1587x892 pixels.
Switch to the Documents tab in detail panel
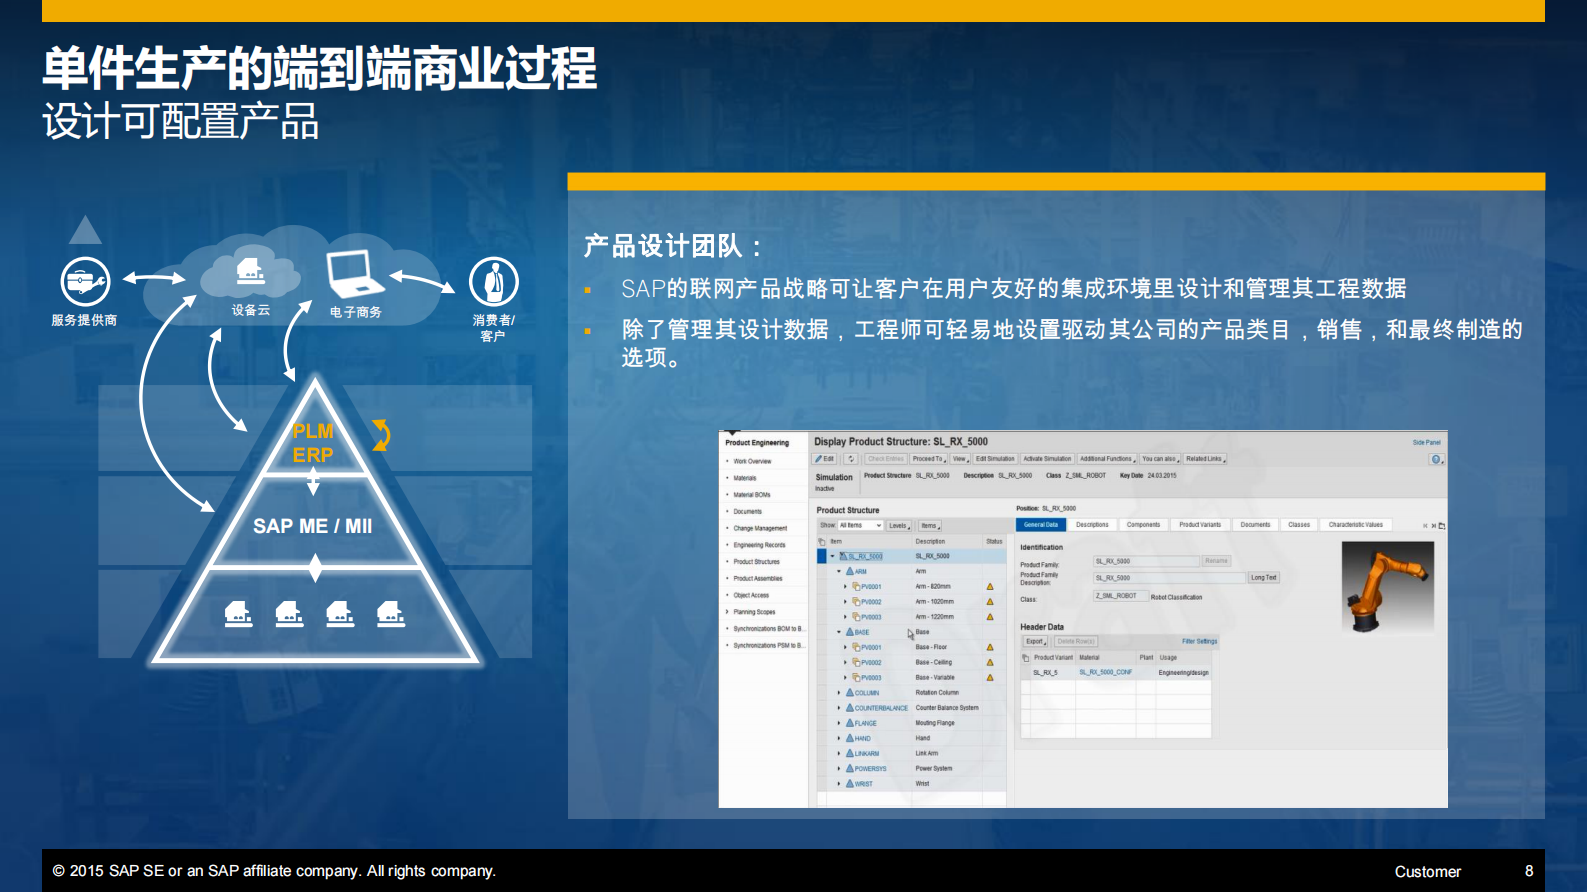1255,525
